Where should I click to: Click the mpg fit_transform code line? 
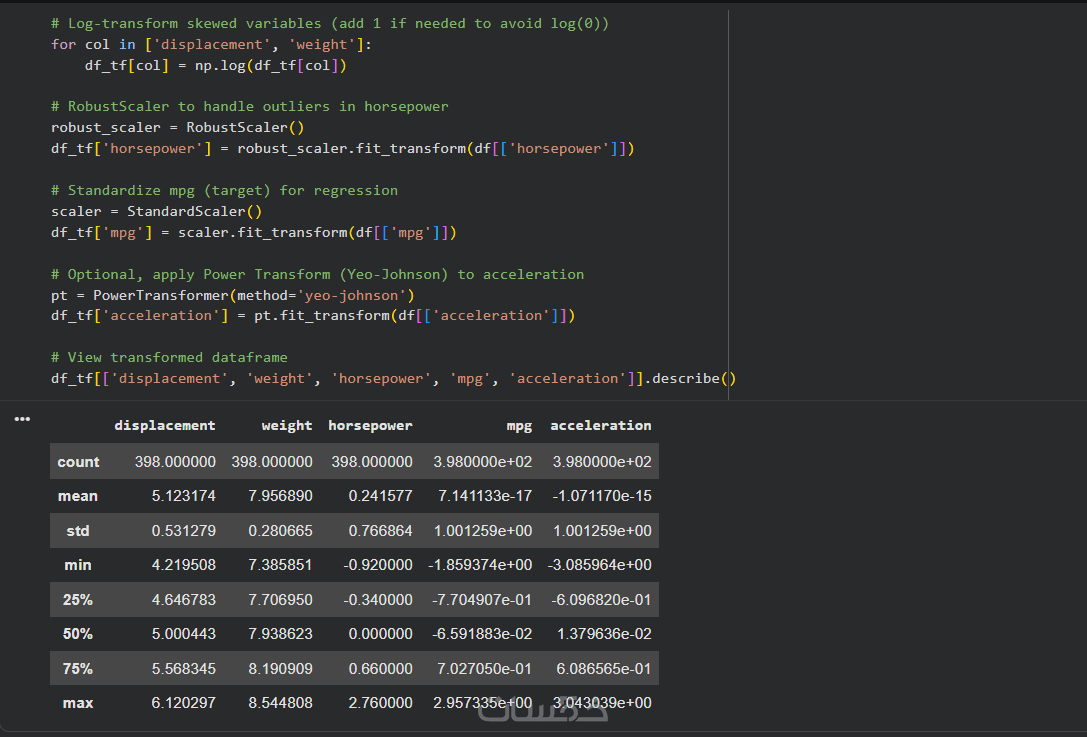pos(254,232)
